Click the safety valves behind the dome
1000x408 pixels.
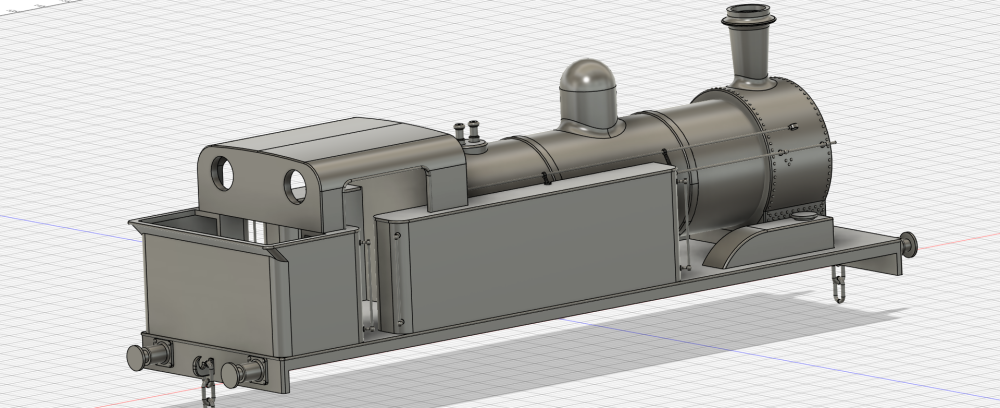pos(468,136)
